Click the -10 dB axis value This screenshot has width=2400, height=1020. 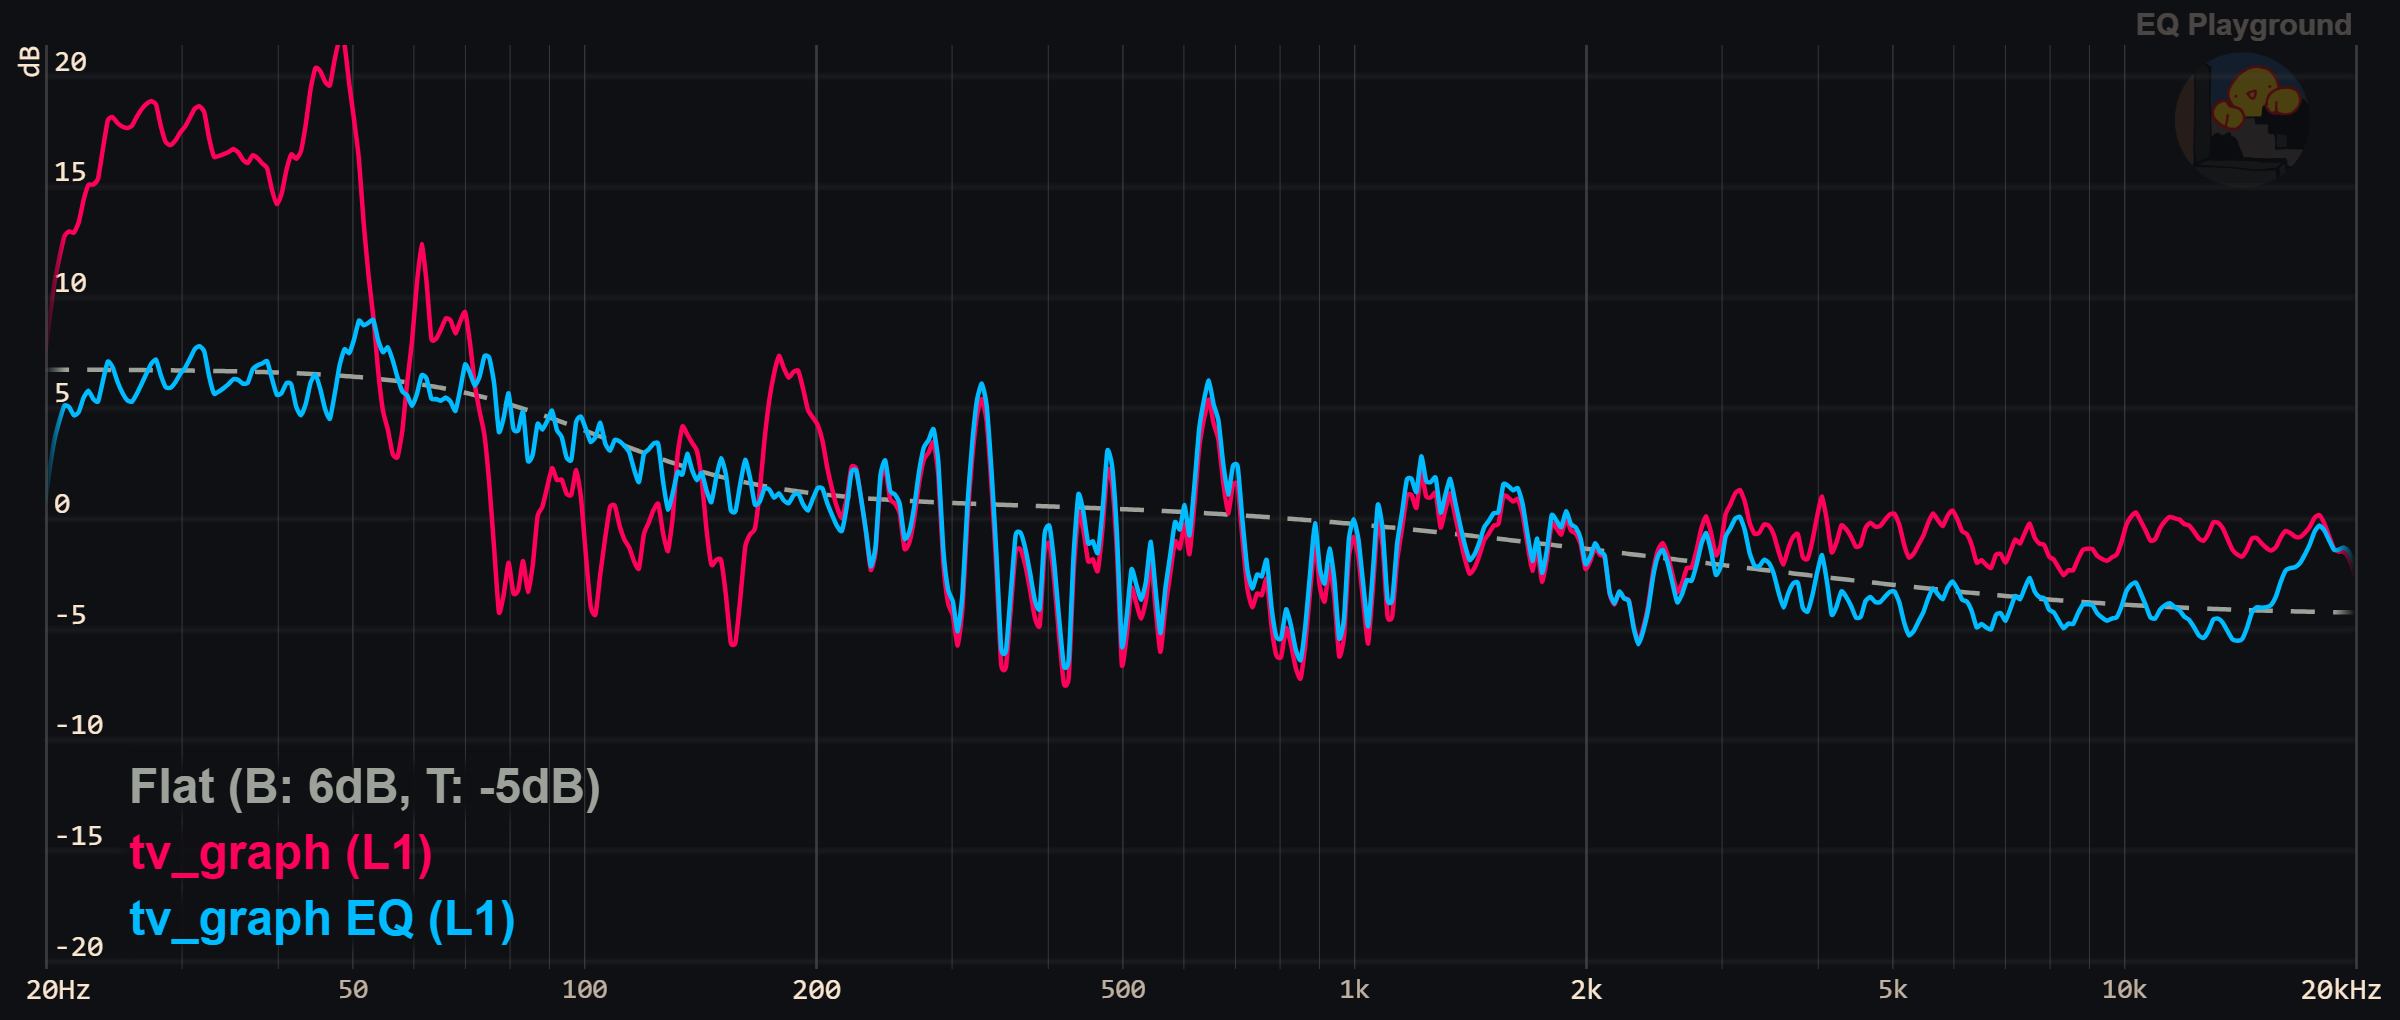click(x=79, y=725)
